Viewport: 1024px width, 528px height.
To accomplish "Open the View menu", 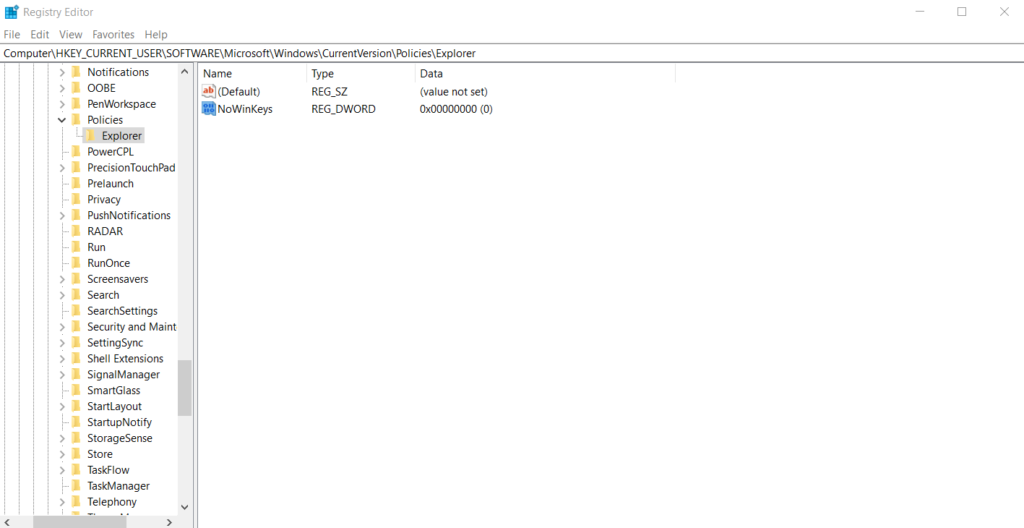I will 71,35.
